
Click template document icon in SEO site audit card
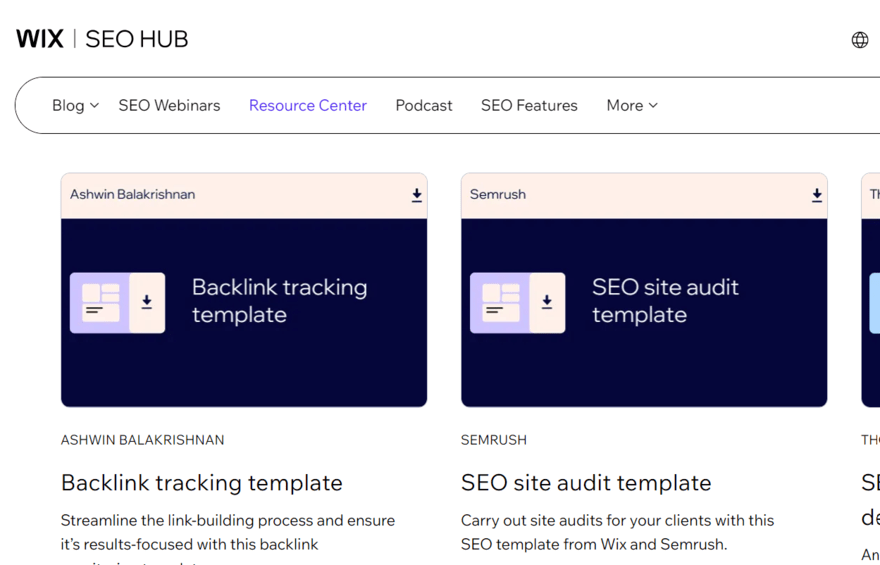[x=517, y=303]
